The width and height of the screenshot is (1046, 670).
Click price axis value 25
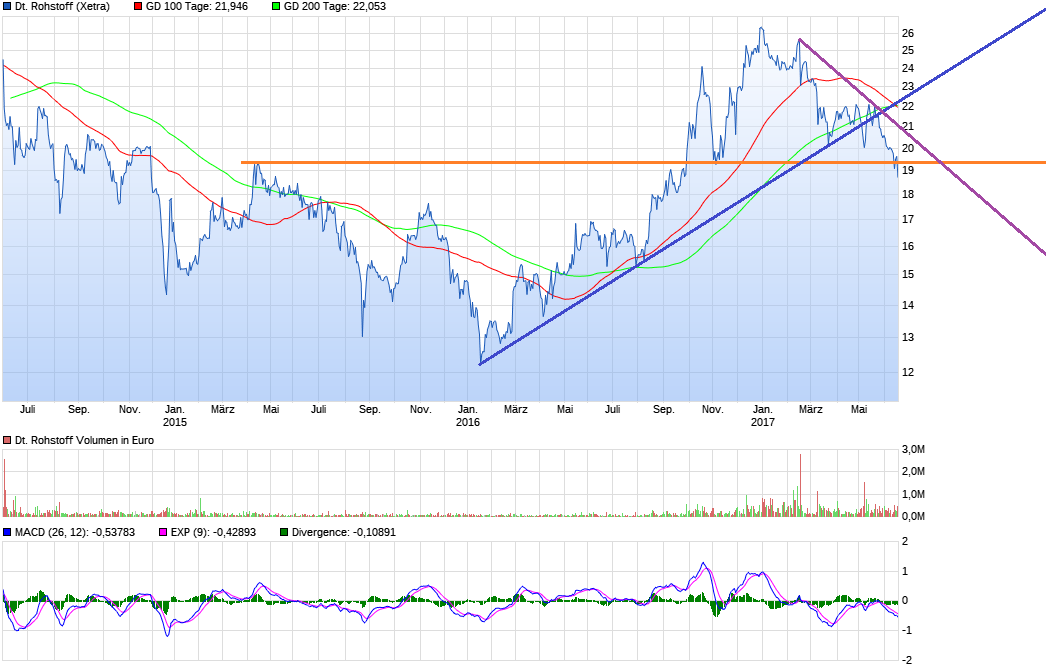click(908, 51)
